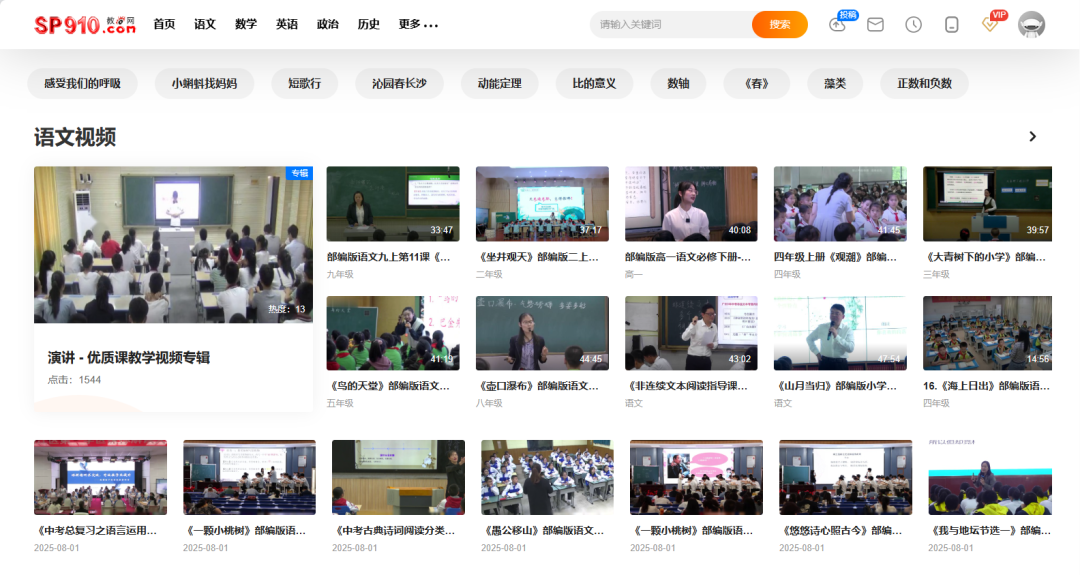
Task: Open title 《非连续文本阅读指导课
Action: [x=687, y=386]
